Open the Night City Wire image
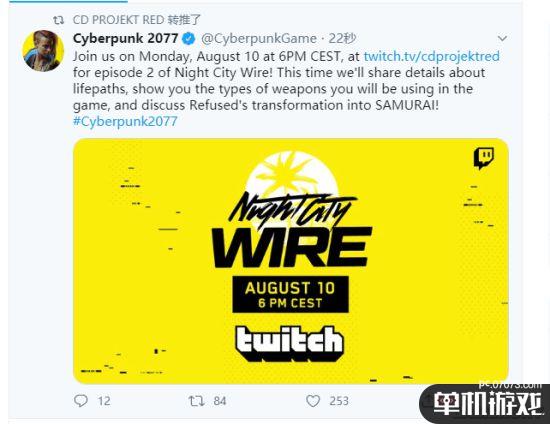Screen dimensions: 550x424 (291, 261)
